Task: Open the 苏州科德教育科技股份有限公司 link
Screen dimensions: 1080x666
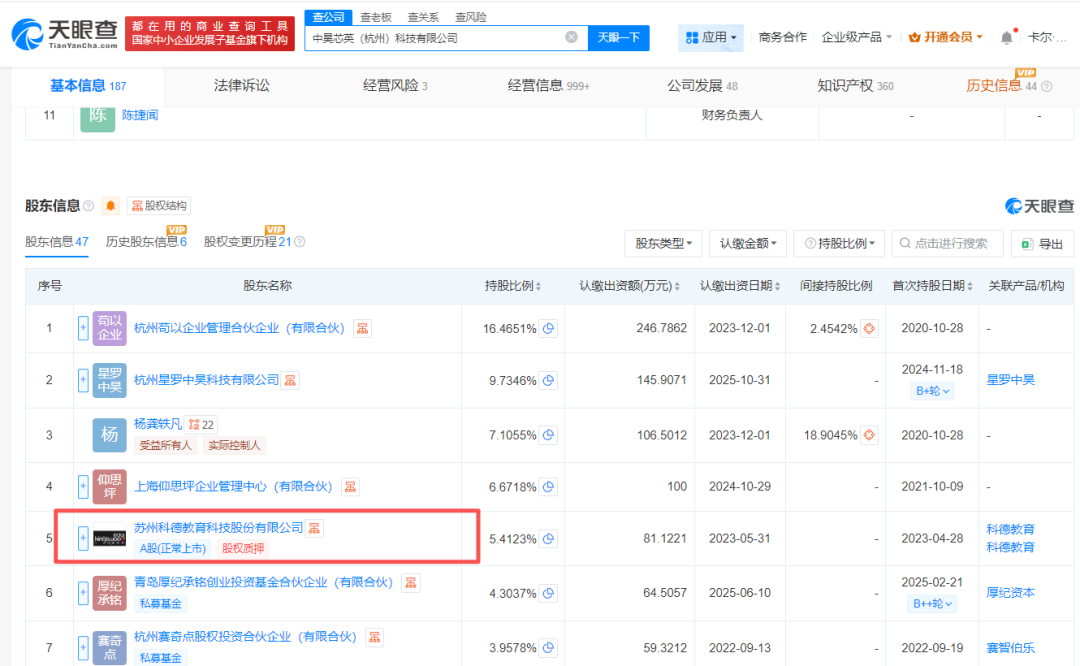Action: 218,527
